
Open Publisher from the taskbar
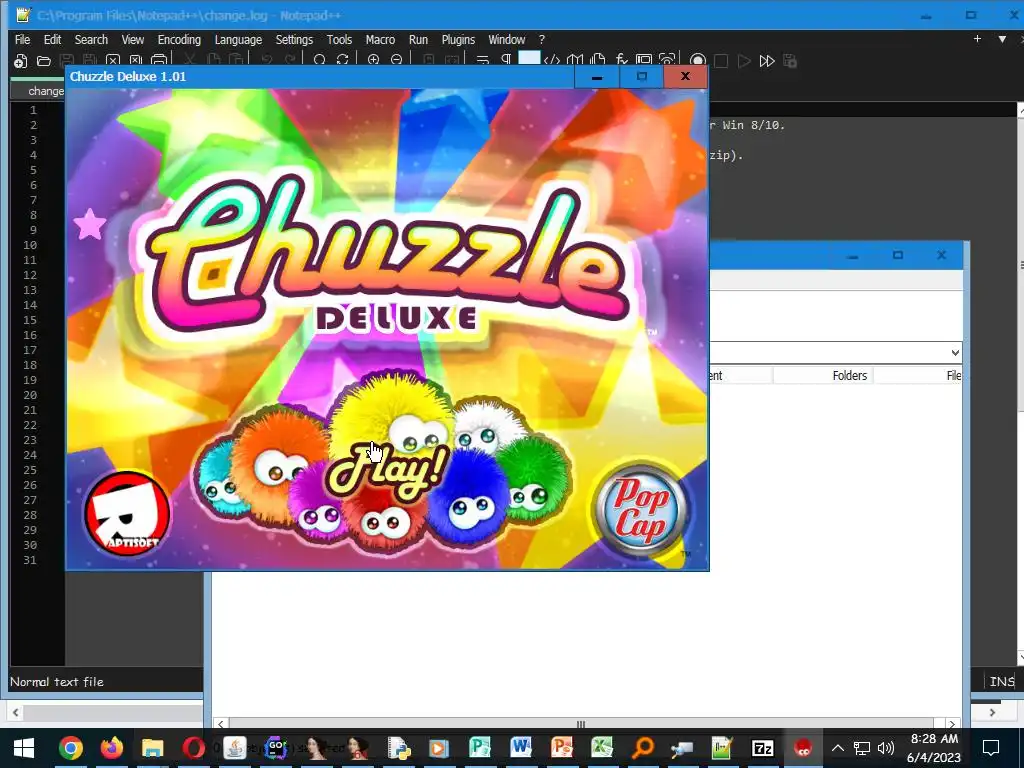pos(480,748)
